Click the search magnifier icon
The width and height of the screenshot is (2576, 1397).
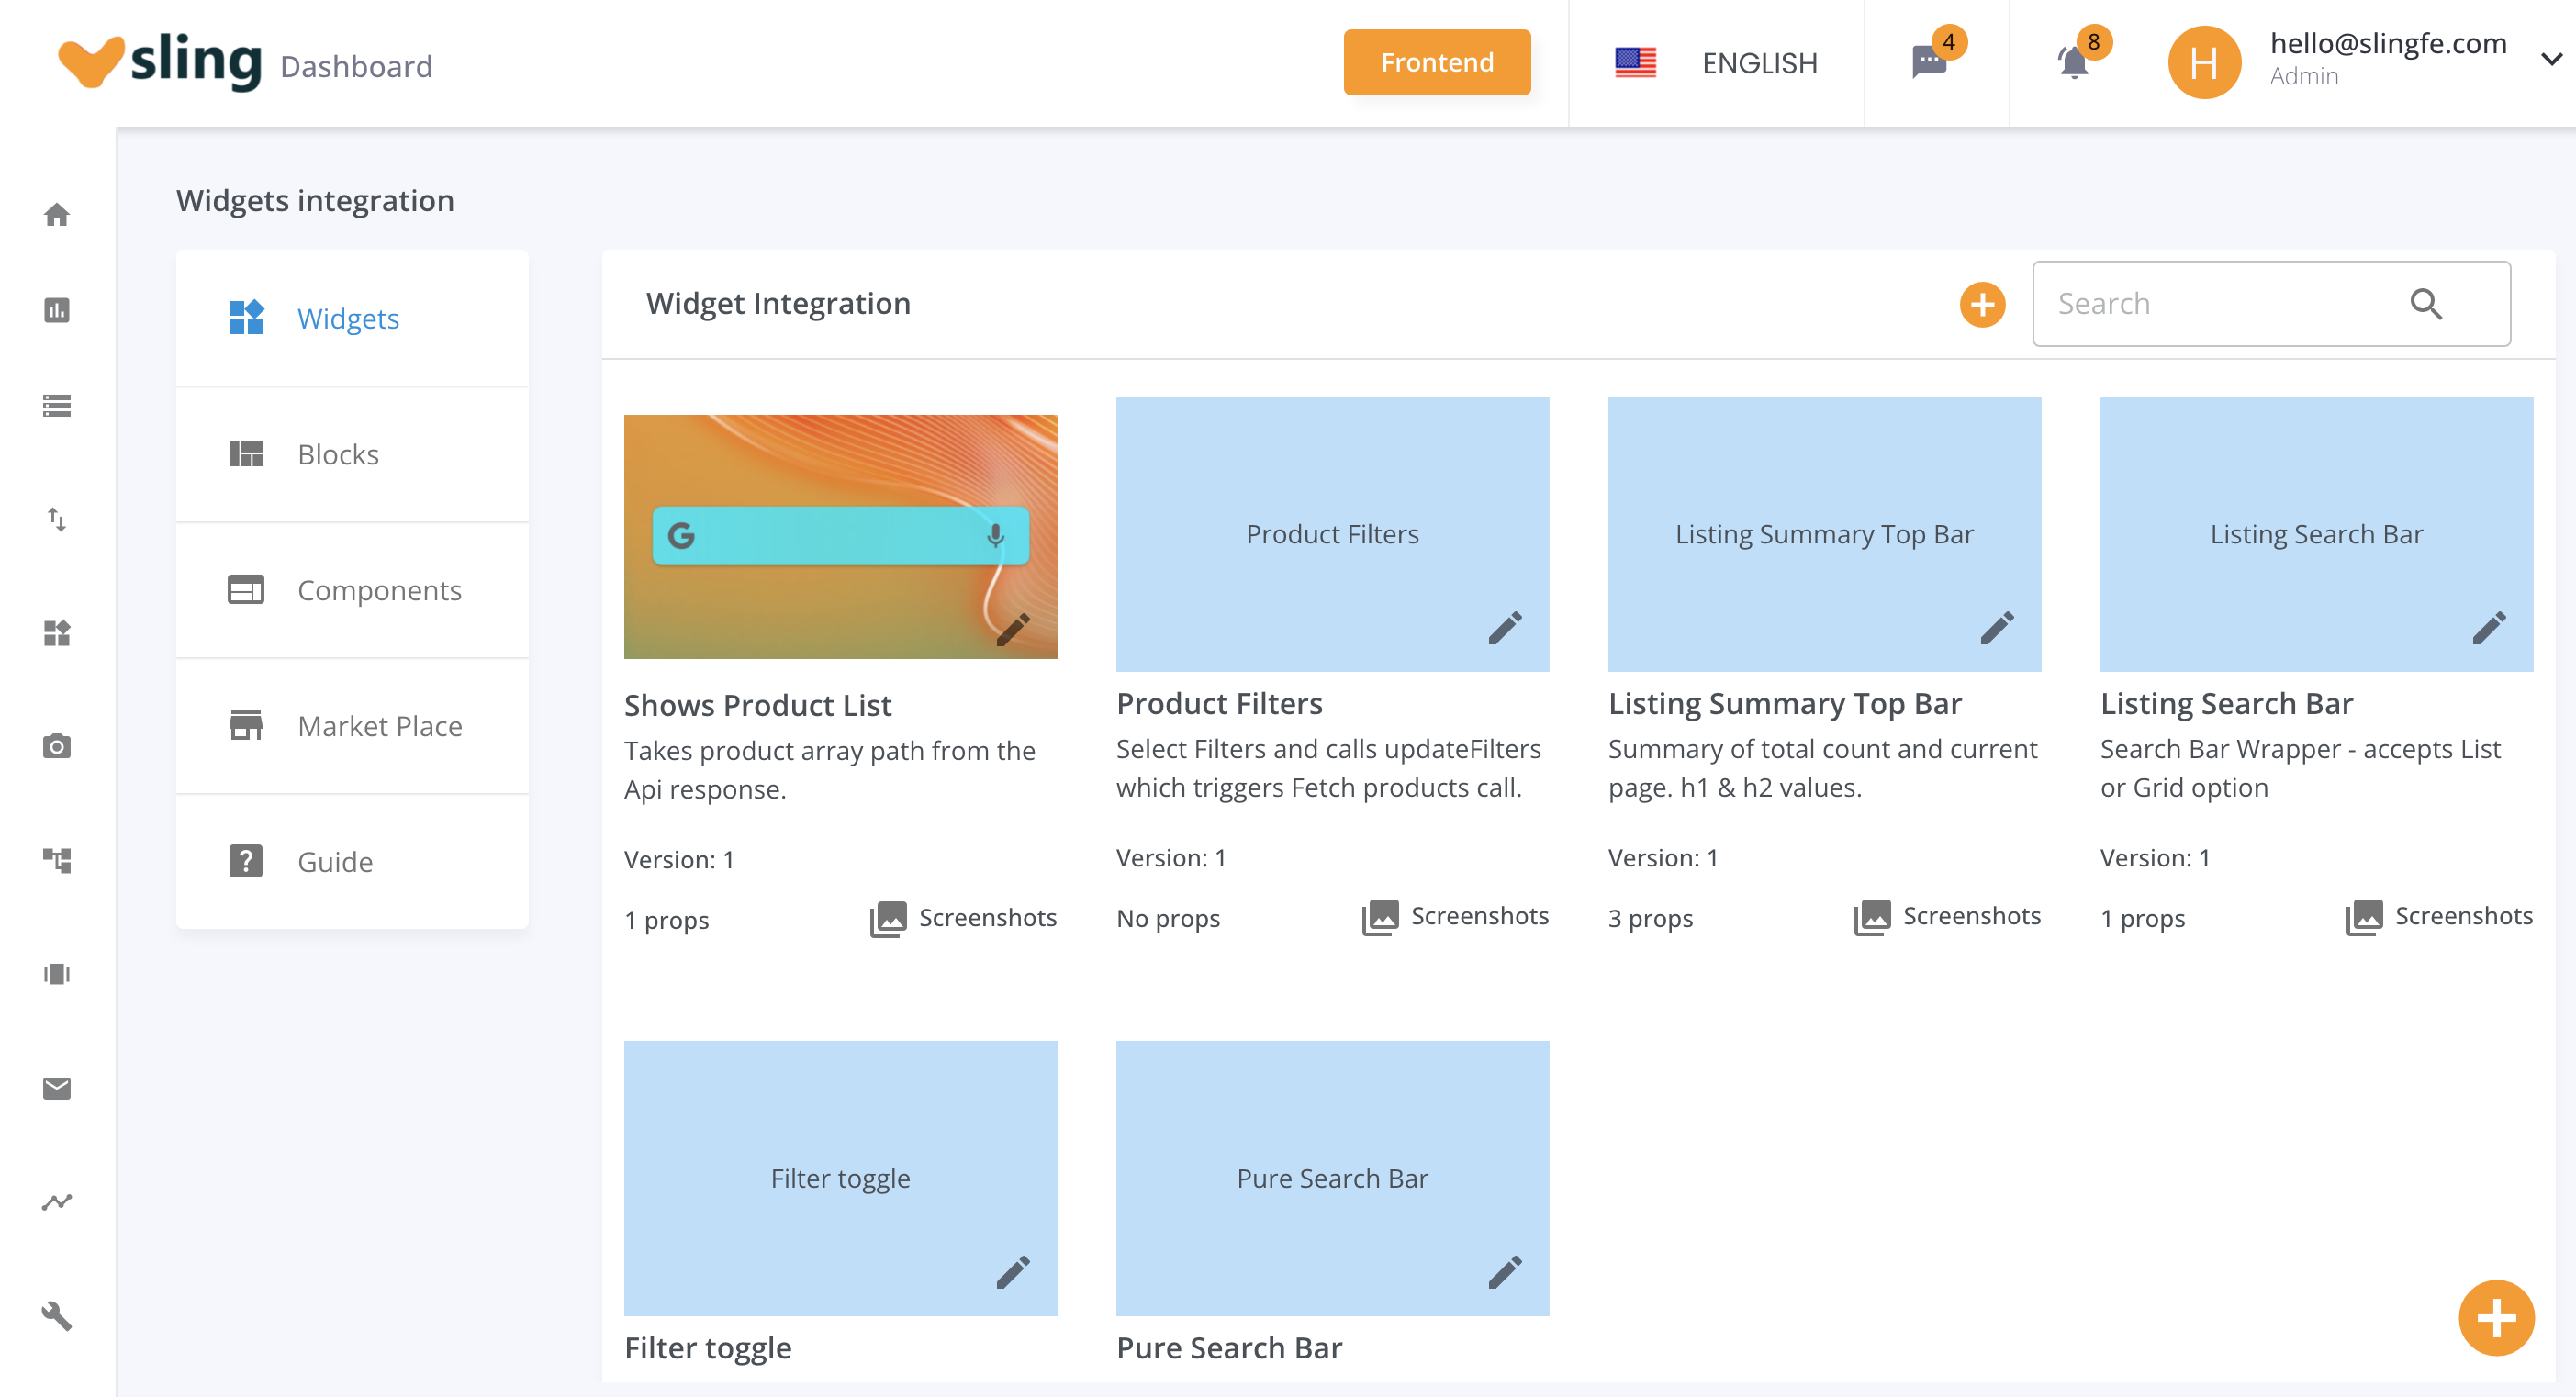point(2426,304)
